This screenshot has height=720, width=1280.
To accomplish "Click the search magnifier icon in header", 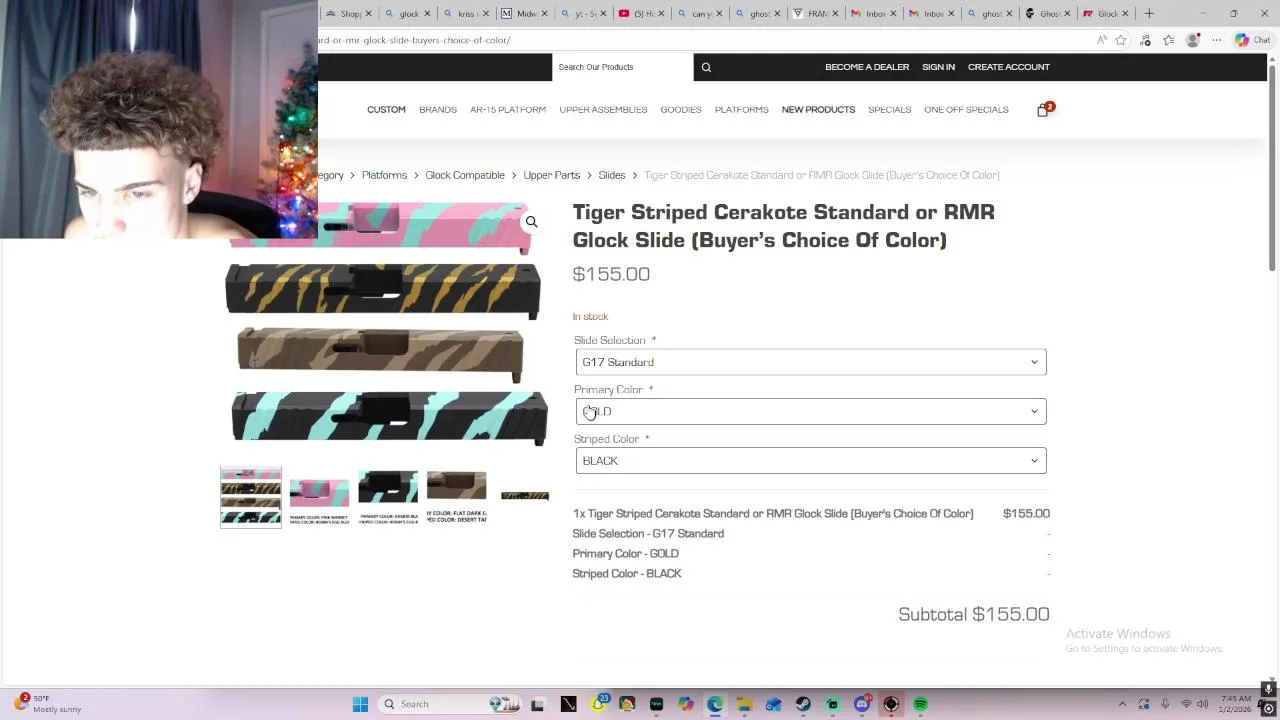I will pos(706,67).
